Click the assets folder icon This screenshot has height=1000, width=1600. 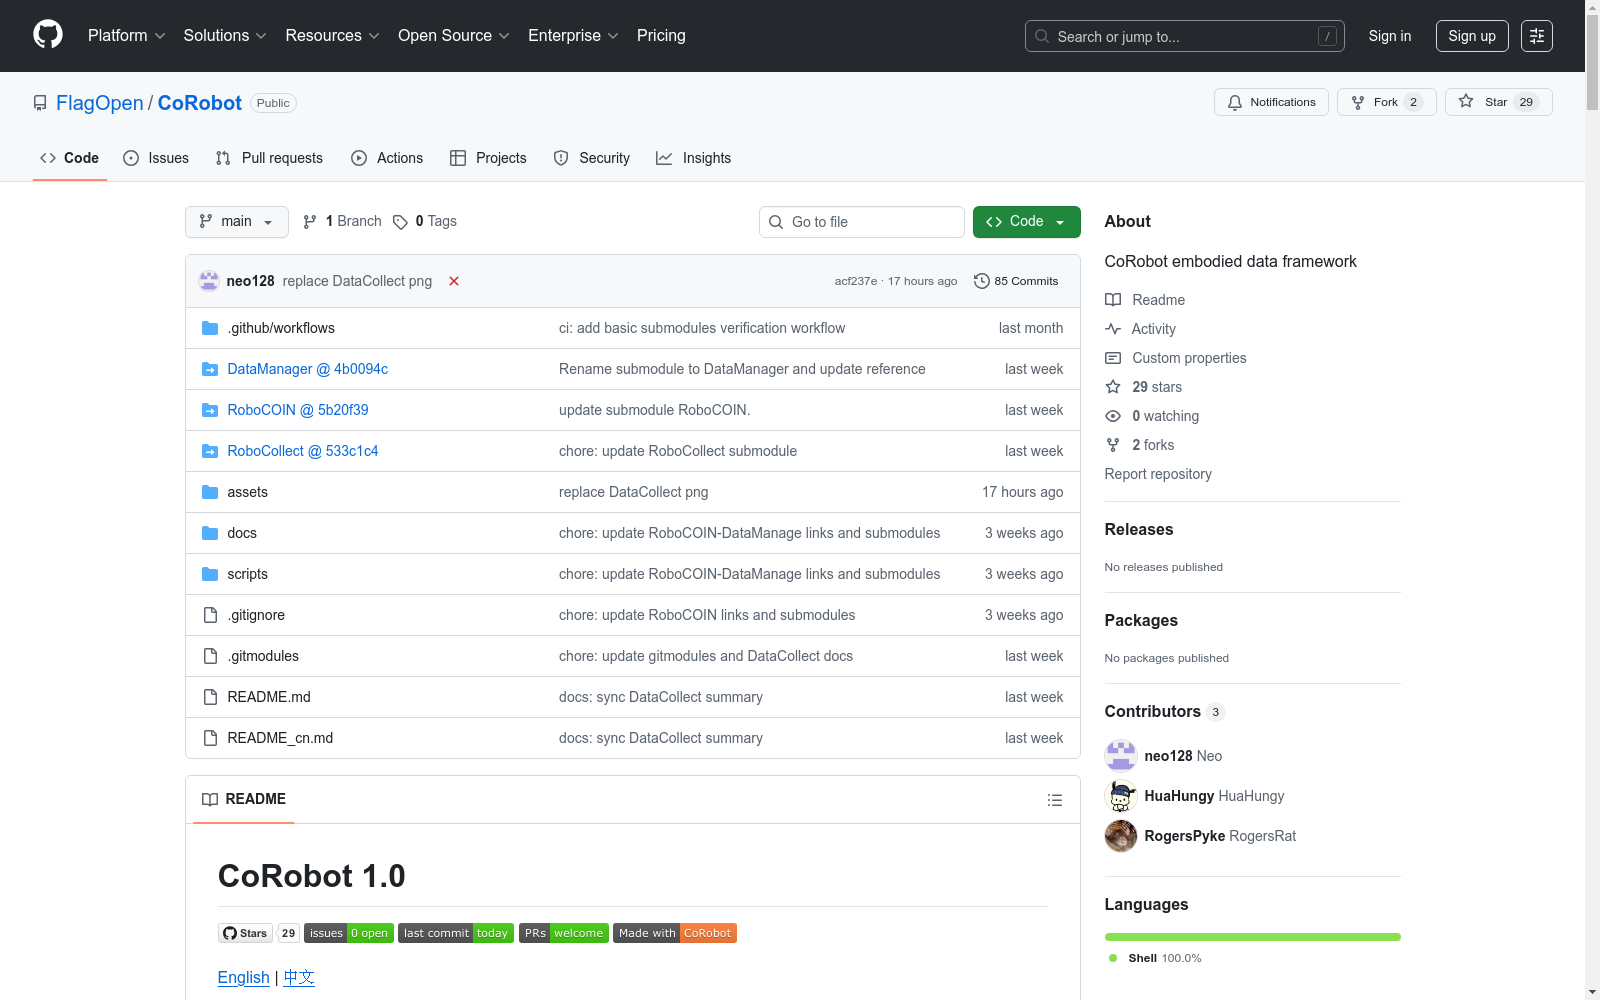(x=210, y=492)
